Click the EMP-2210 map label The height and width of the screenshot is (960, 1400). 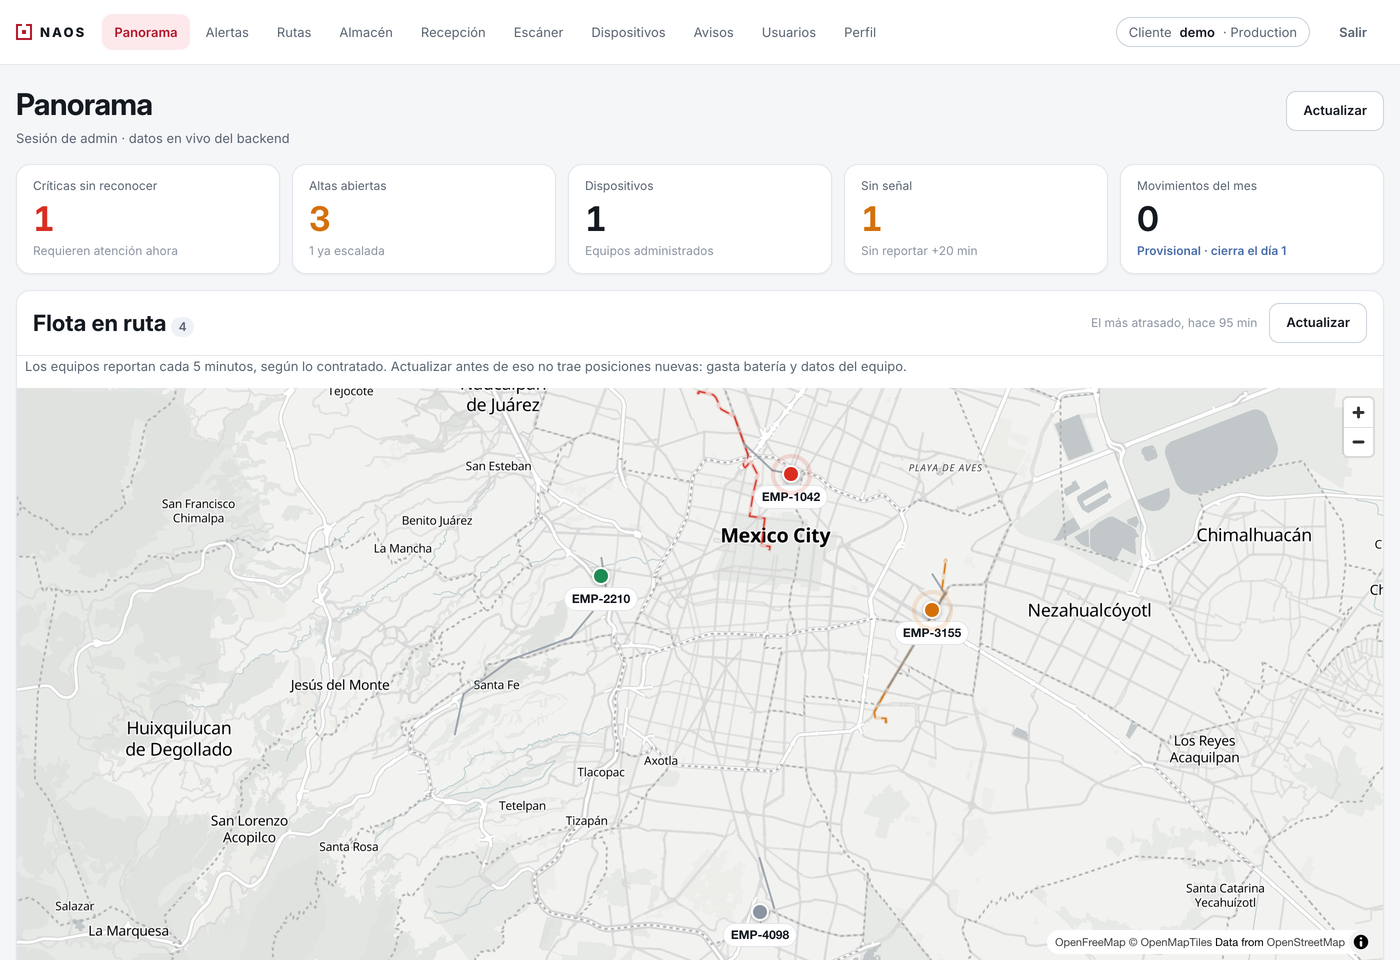coord(601,599)
